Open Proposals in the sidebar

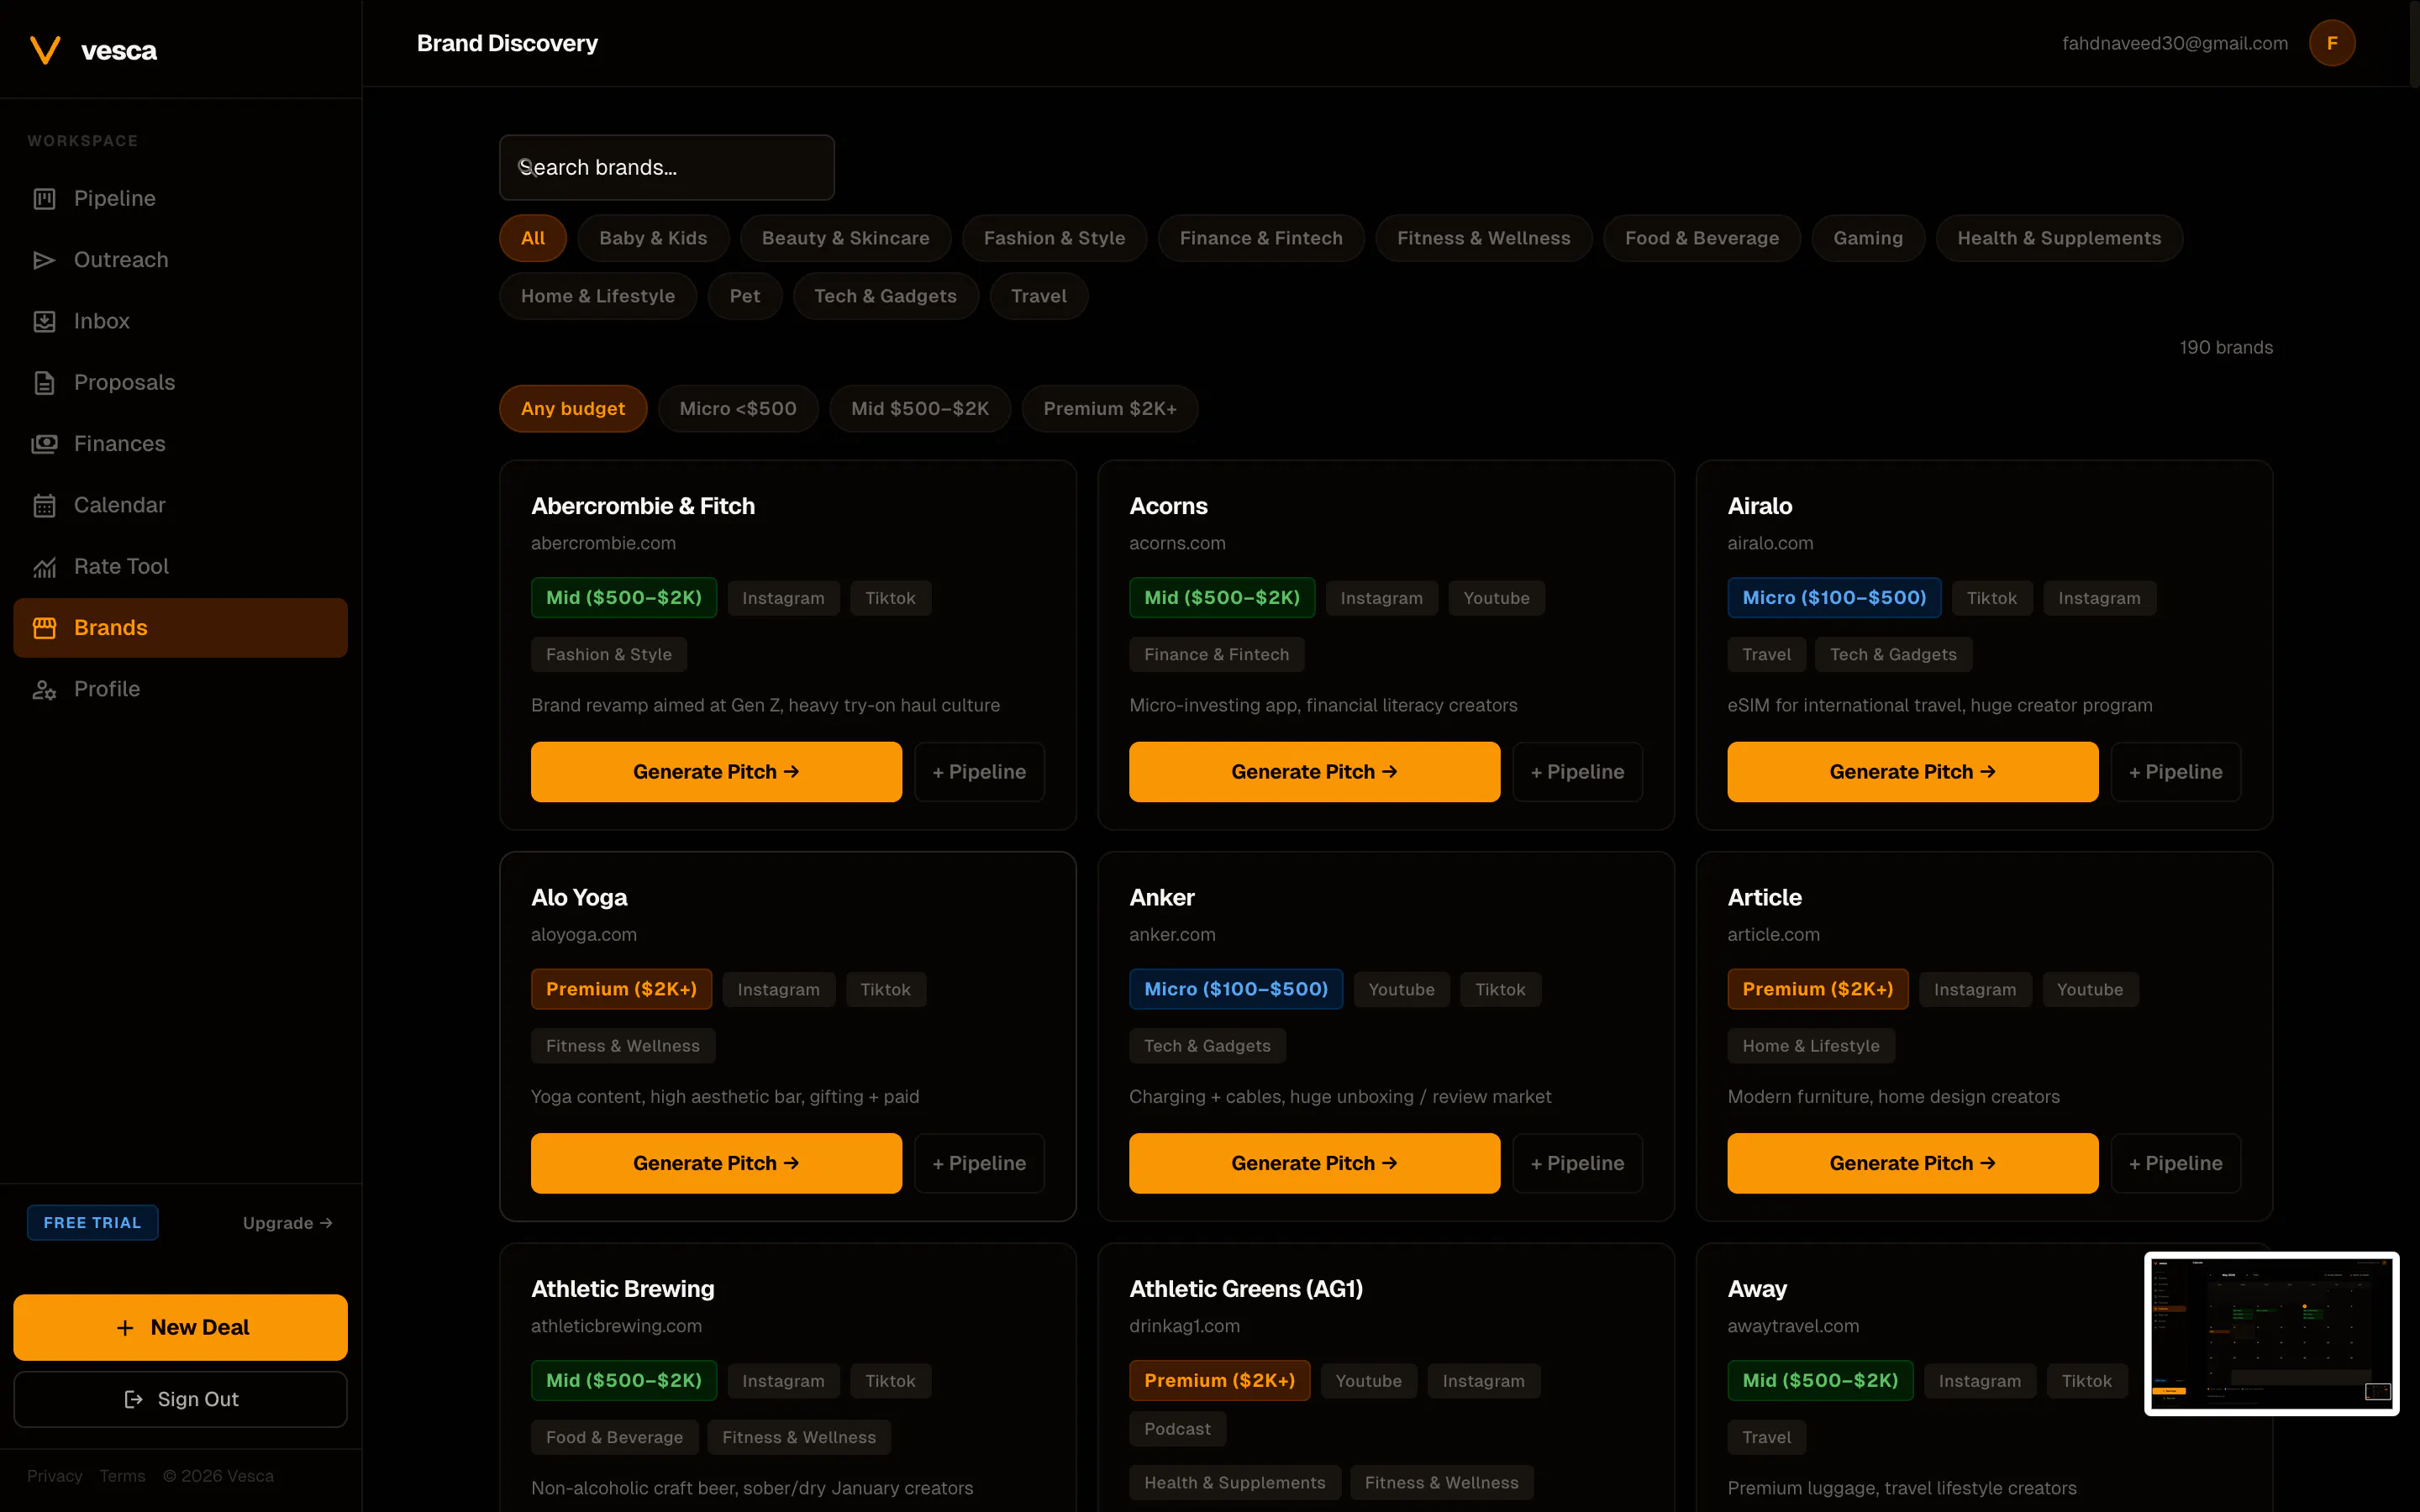point(180,382)
